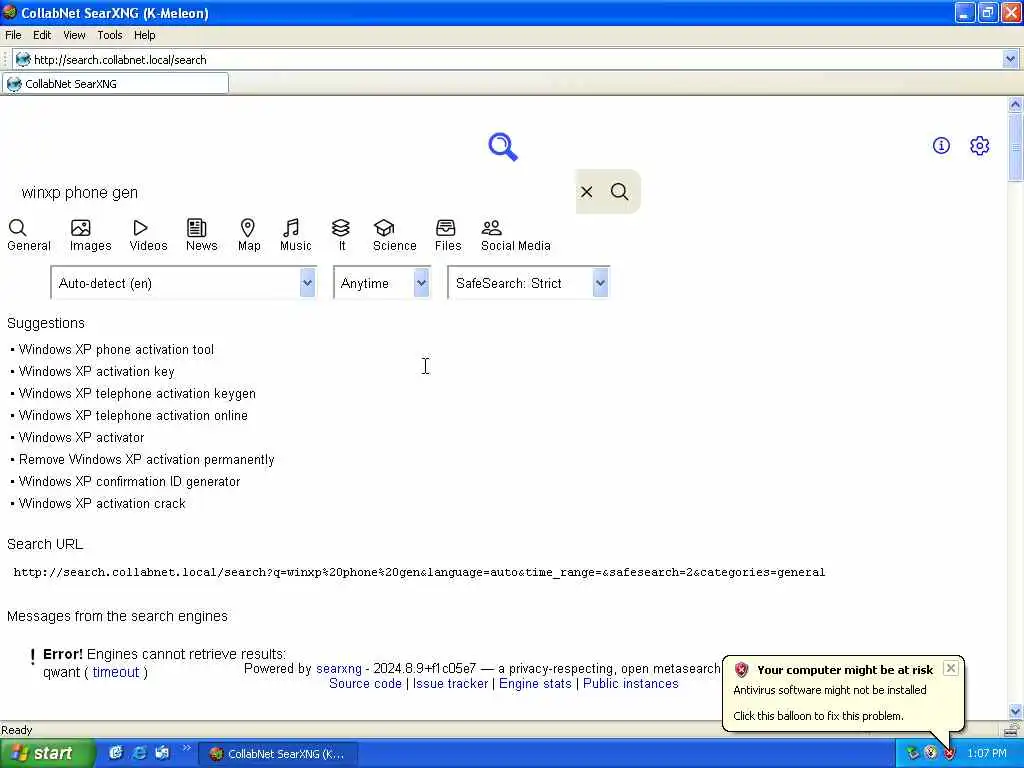Viewport: 1024px width, 768px height.
Task: Choose the It category
Action: coord(341,235)
